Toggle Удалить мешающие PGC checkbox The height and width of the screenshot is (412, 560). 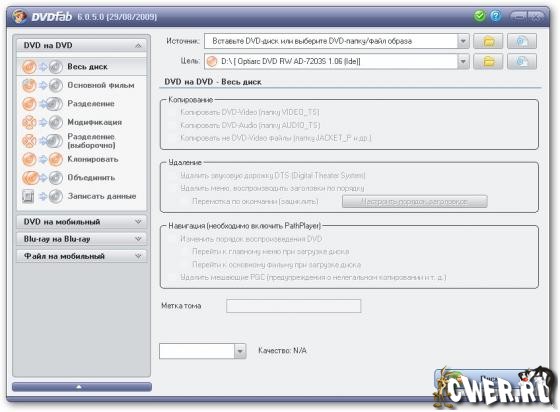point(173,277)
